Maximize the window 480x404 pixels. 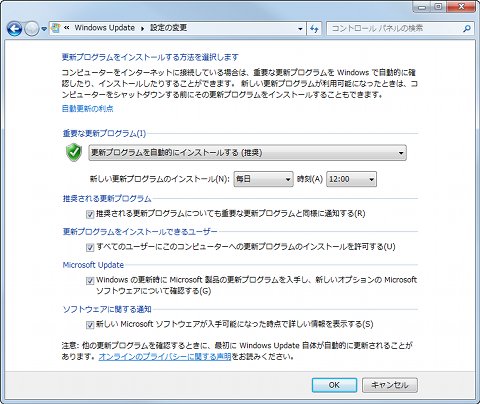pos(438,7)
